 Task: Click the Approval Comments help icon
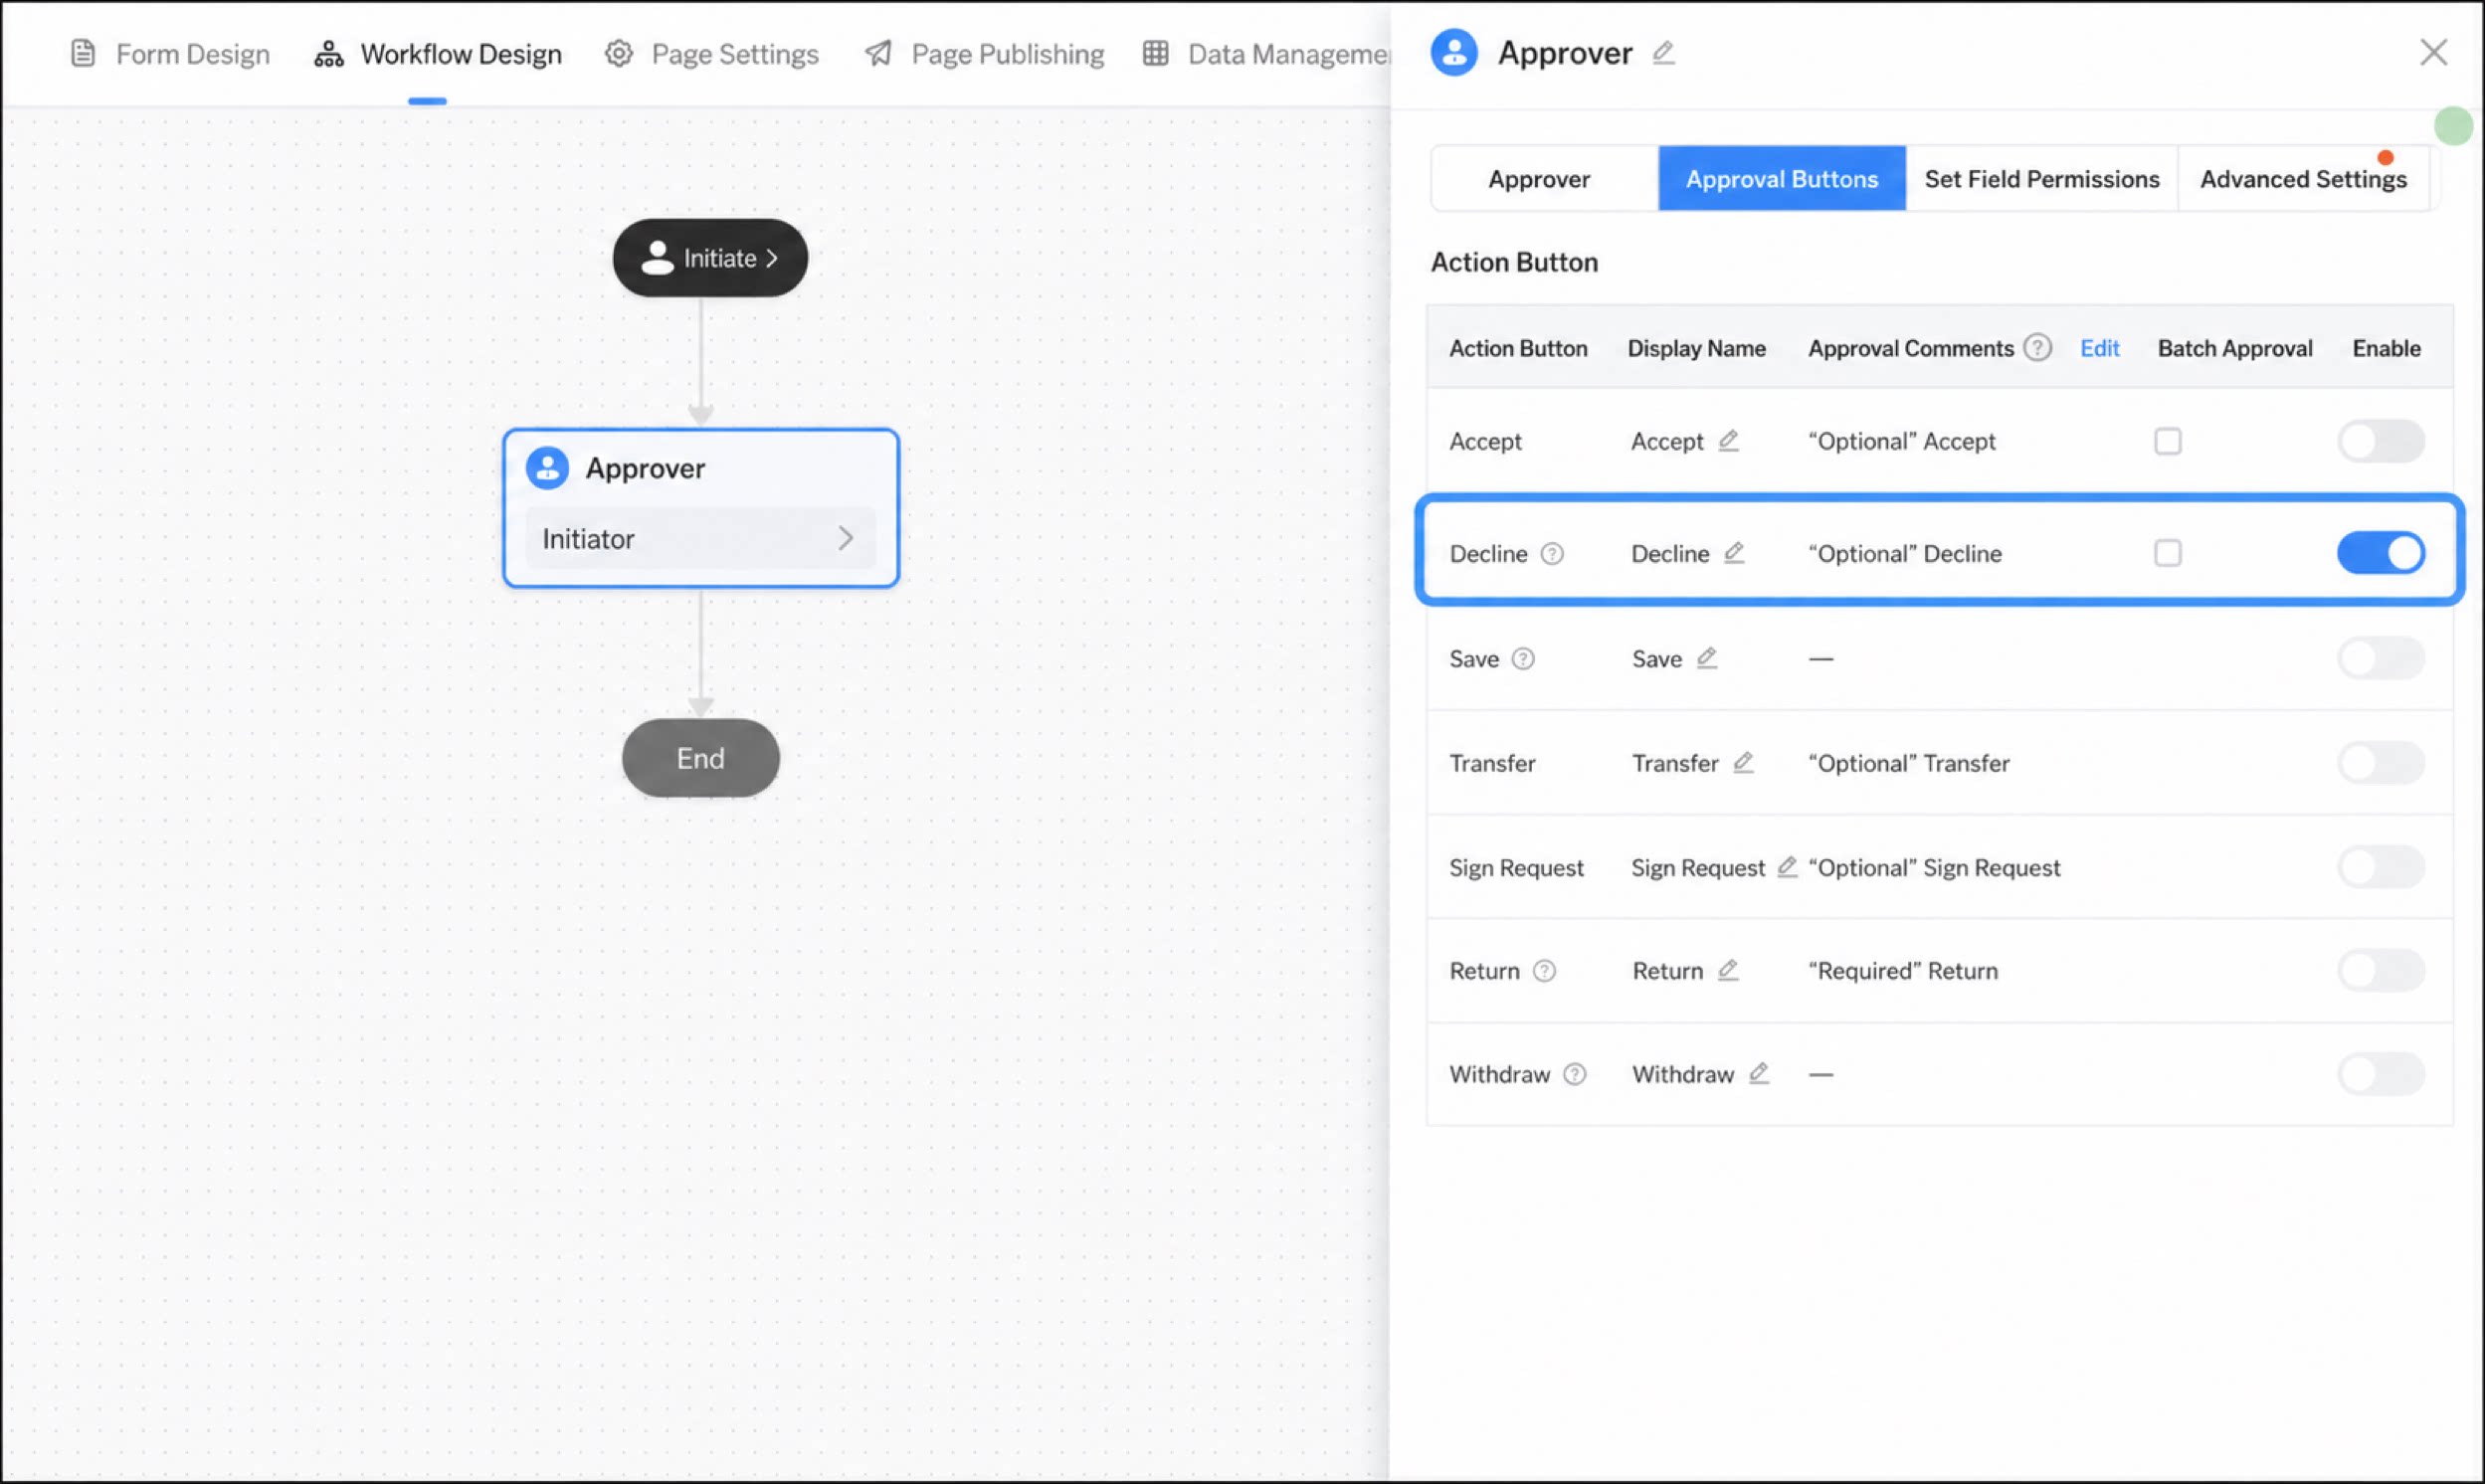click(2037, 348)
